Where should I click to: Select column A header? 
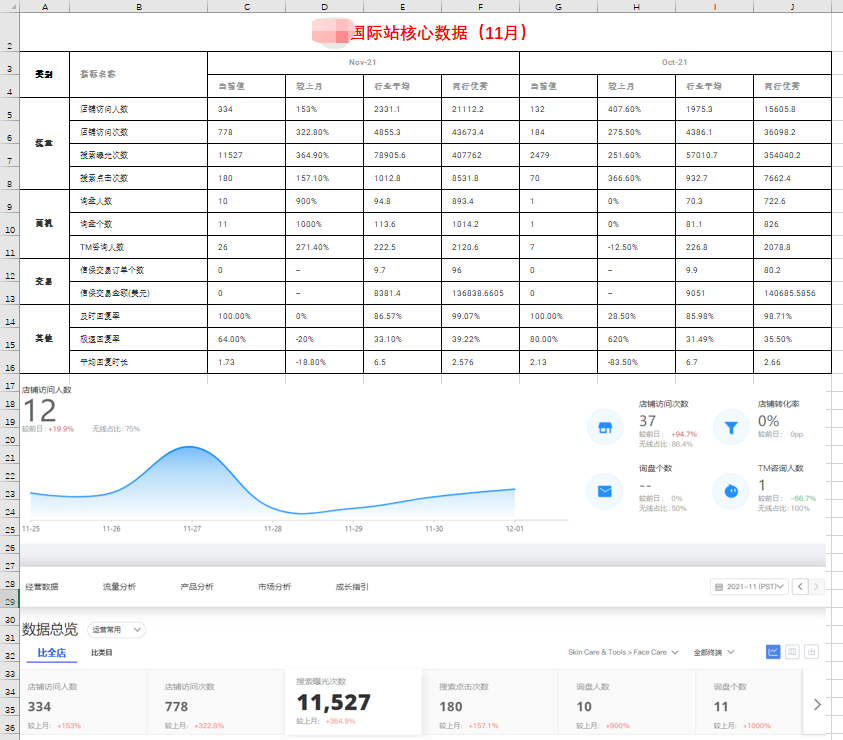pyautogui.click(x=45, y=6)
